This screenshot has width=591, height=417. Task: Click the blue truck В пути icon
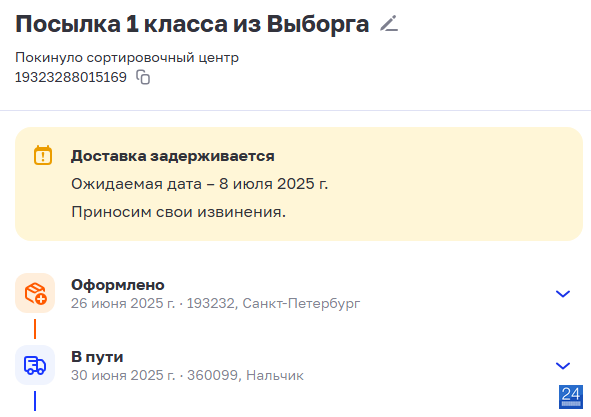click(x=35, y=365)
